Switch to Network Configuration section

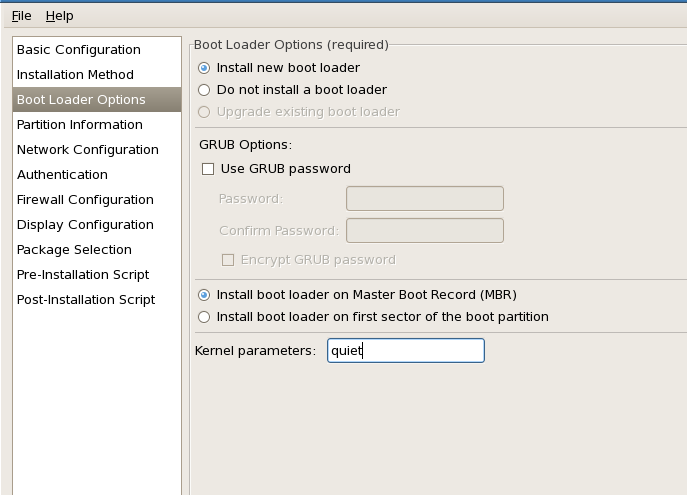click(88, 150)
